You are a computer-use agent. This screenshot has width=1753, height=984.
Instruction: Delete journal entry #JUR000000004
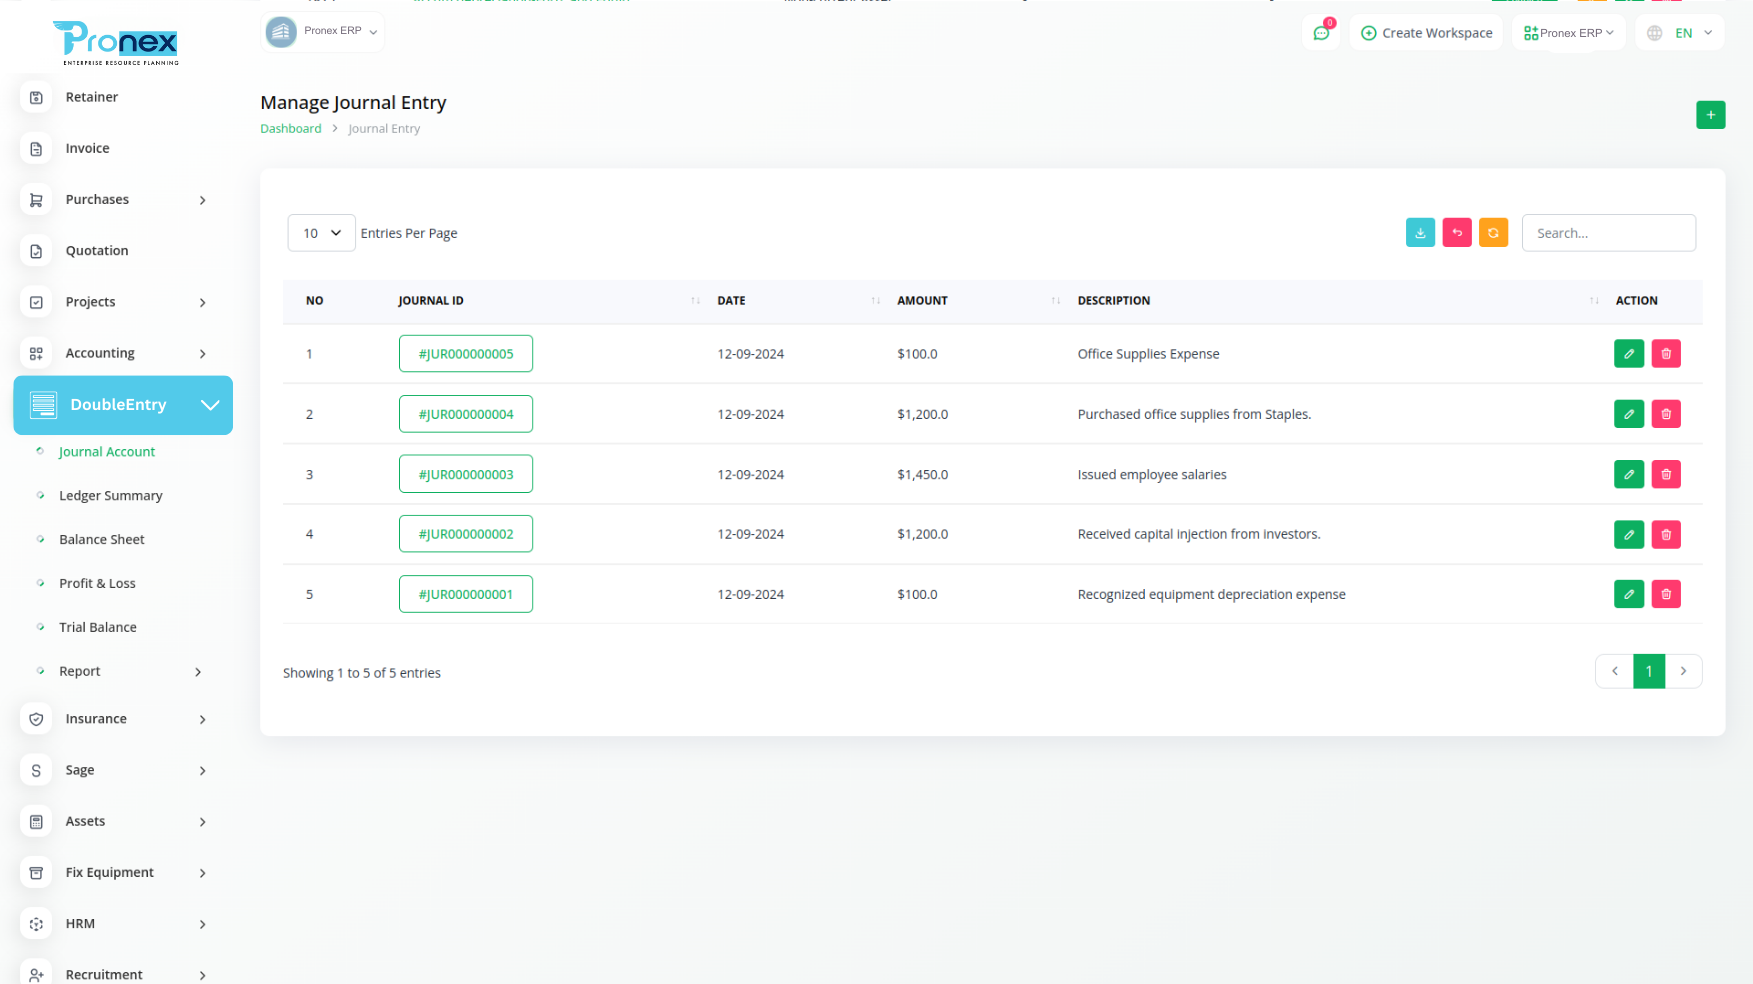pyautogui.click(x=1666, y=414)
